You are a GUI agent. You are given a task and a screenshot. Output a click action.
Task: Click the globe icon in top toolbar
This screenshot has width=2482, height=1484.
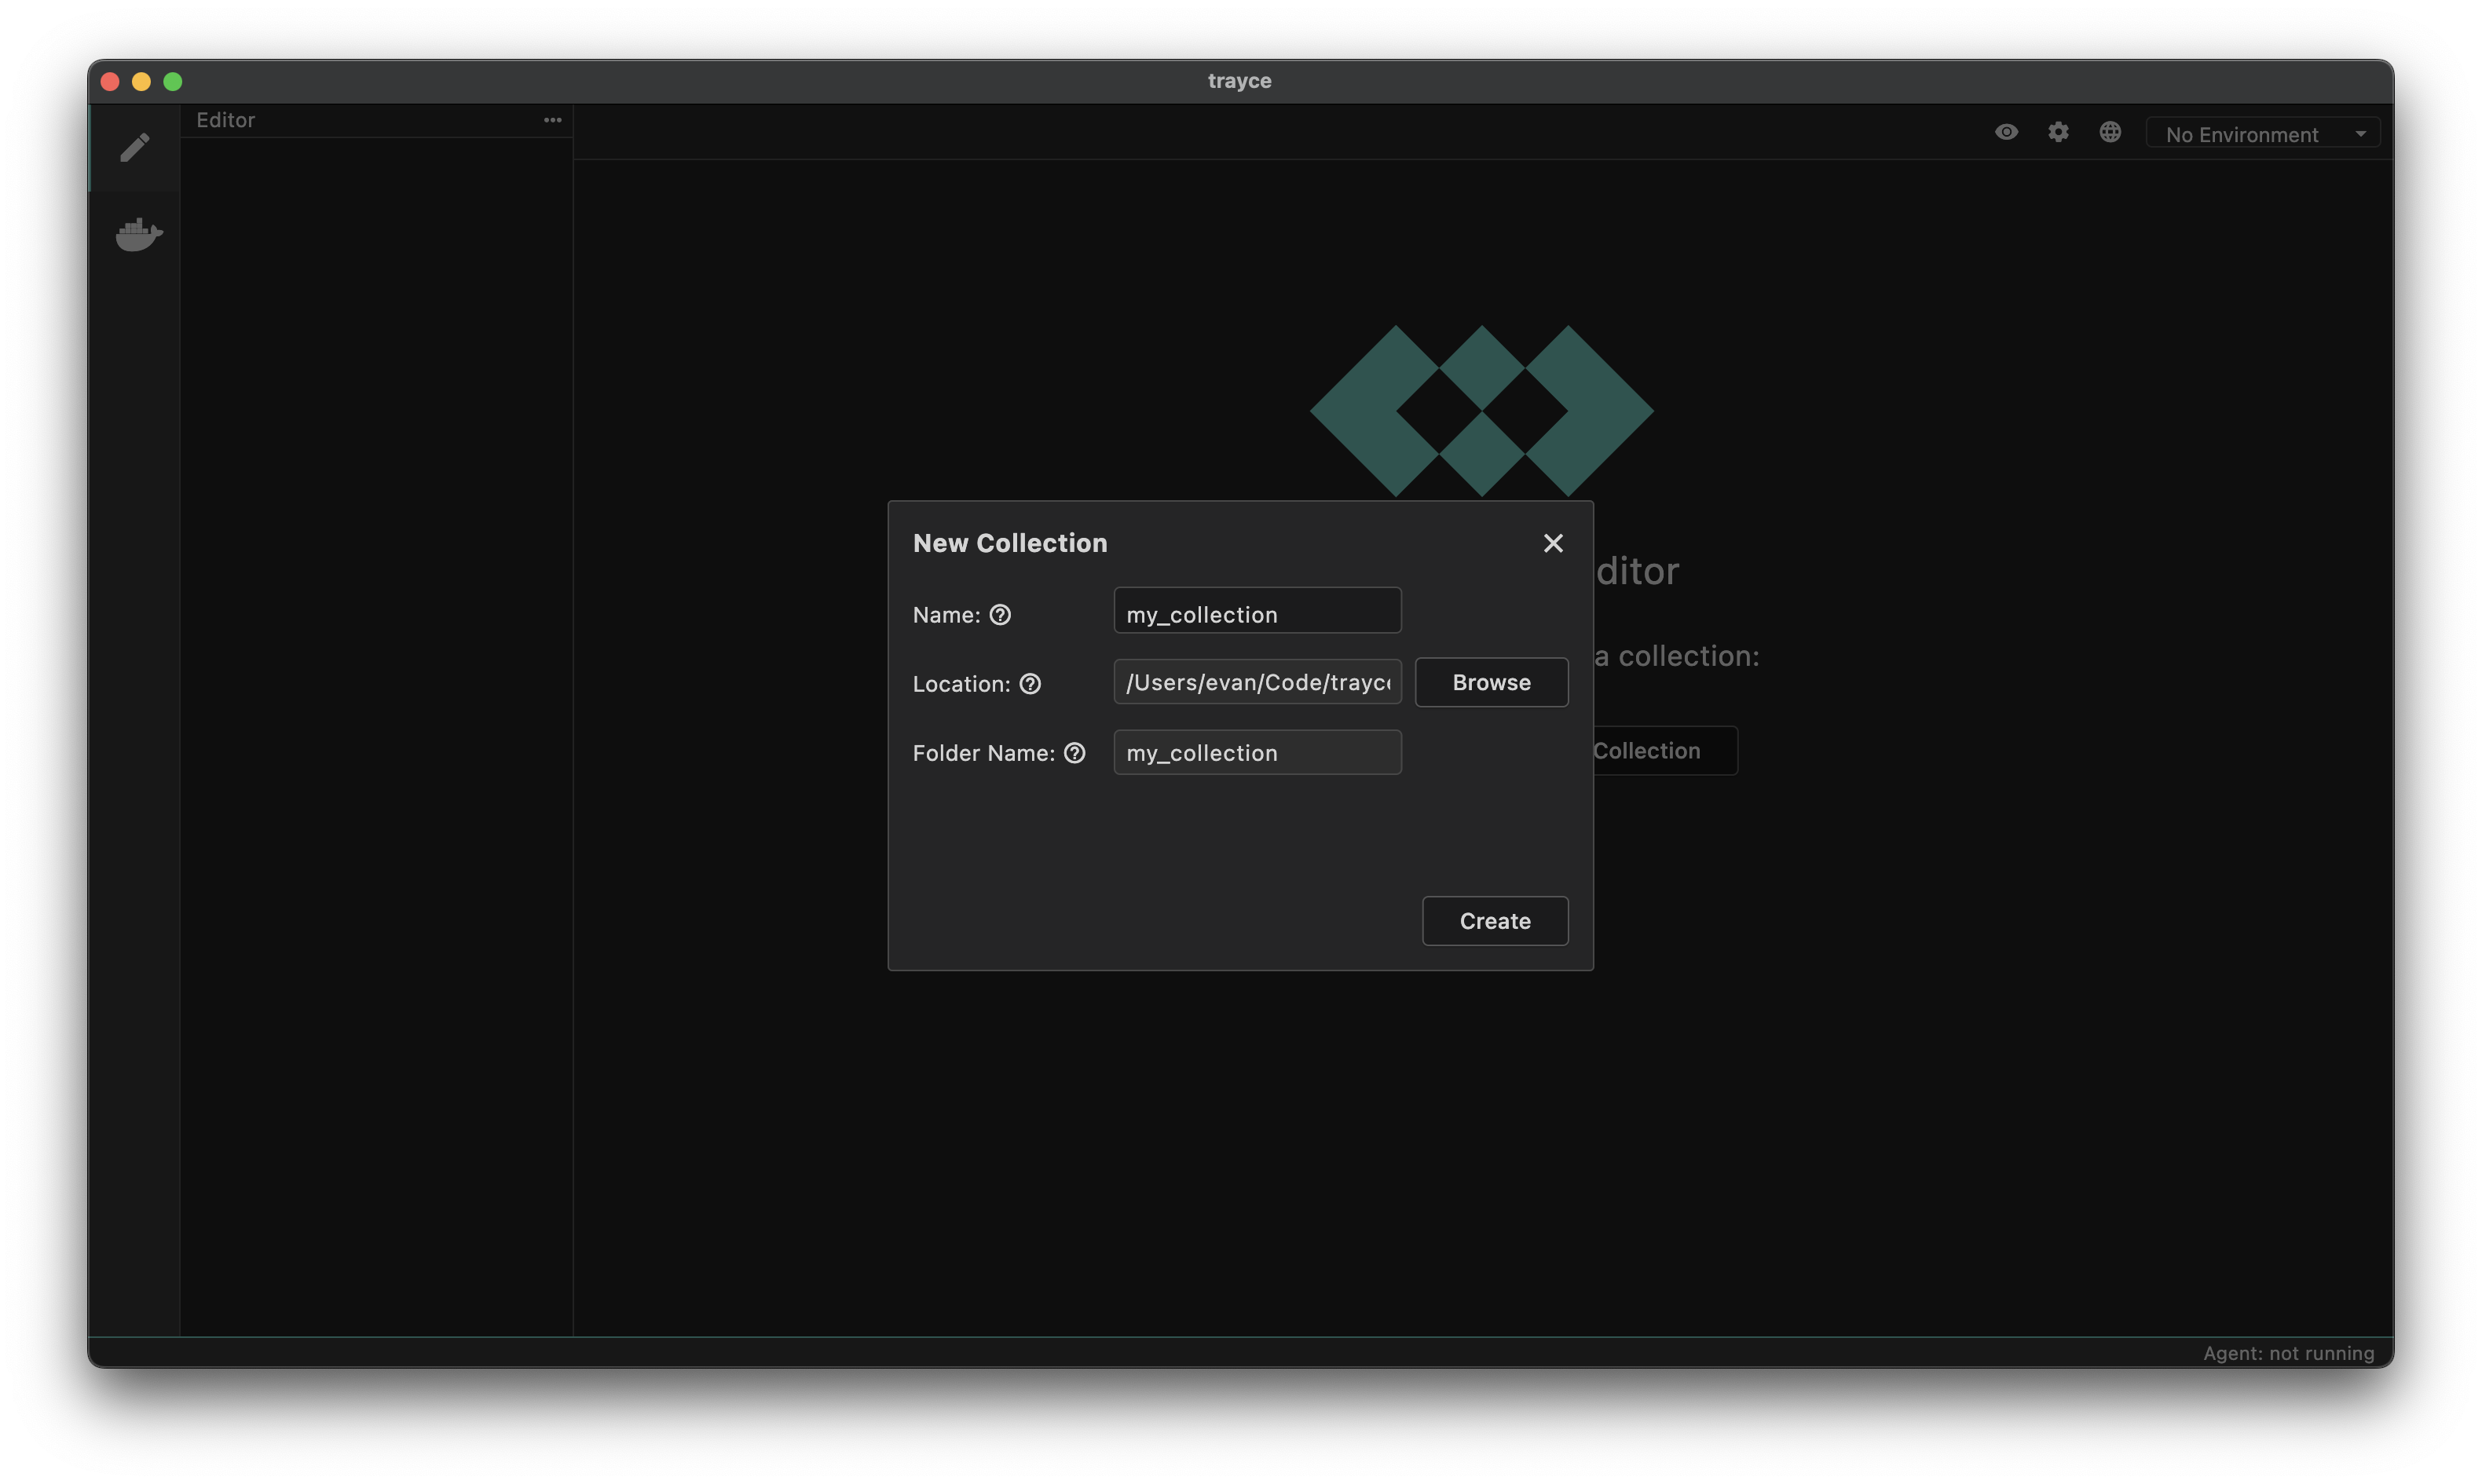2110,132
